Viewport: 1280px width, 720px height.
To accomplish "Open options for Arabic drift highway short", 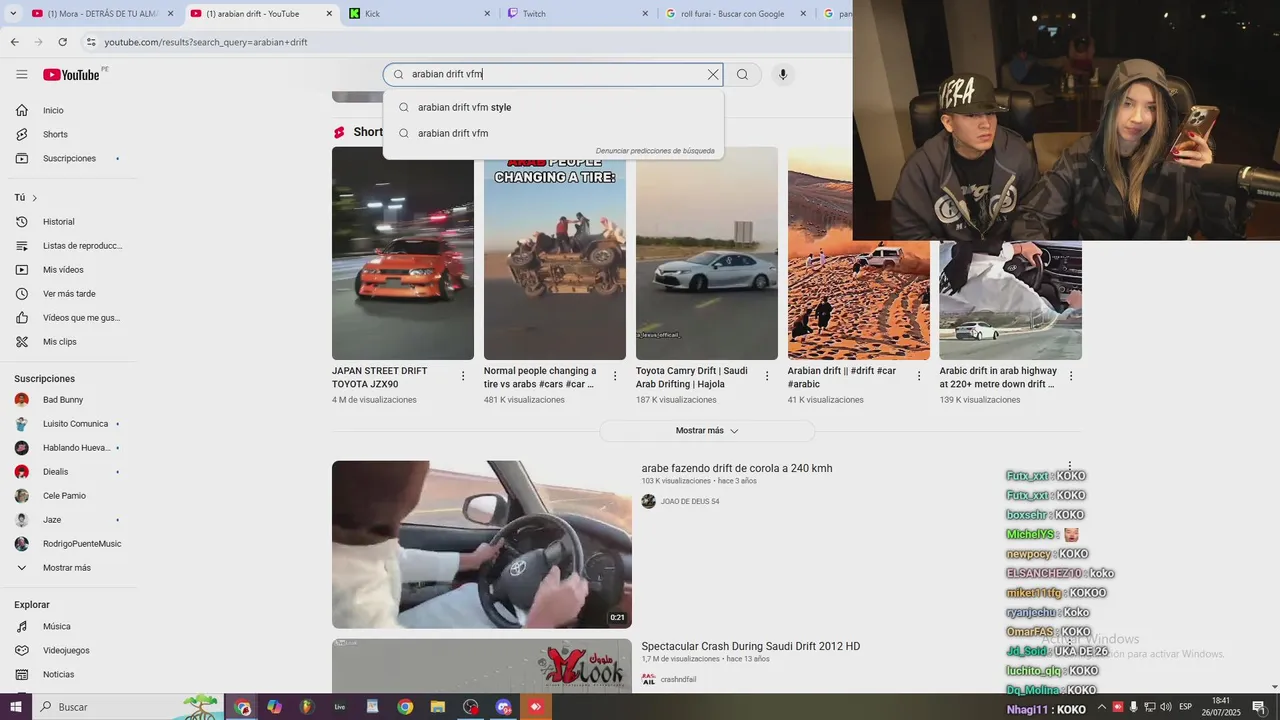I will 1071,376.
